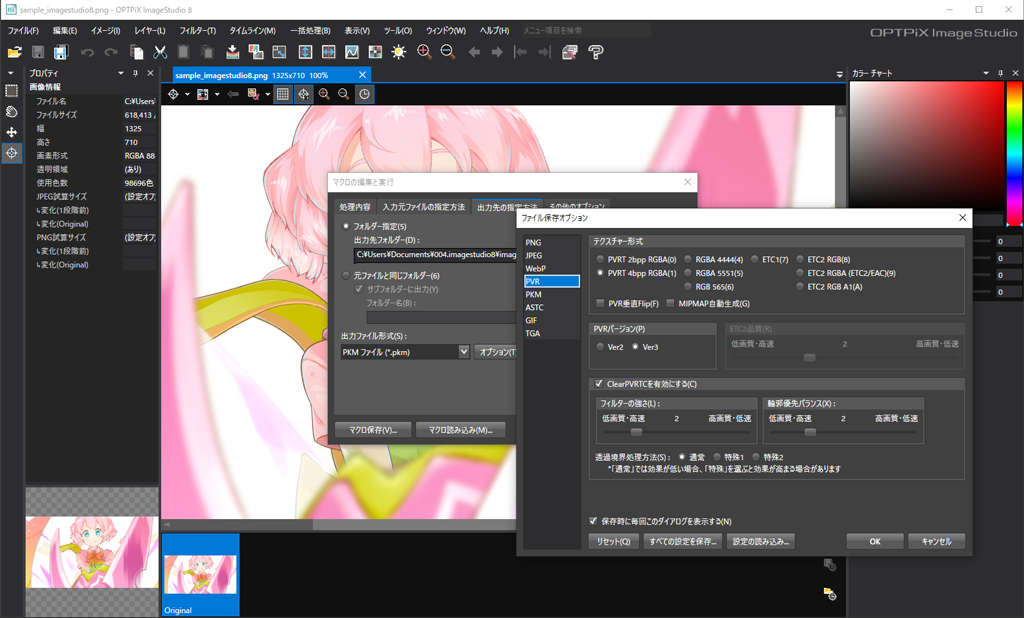Click OK in ファイル保存オプション dialog
The image size is (1024, 618).
pos(875,542)
